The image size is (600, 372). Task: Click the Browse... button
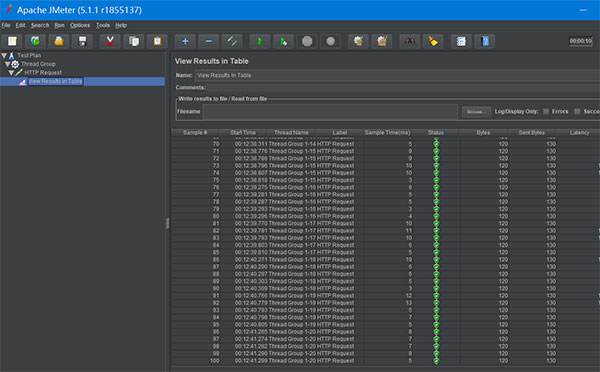[x=476, y=112]
